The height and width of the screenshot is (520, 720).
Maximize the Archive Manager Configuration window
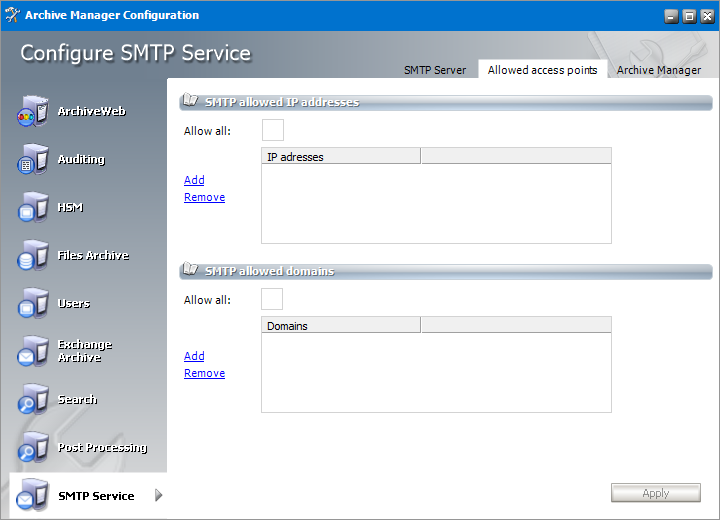(689, 17)
